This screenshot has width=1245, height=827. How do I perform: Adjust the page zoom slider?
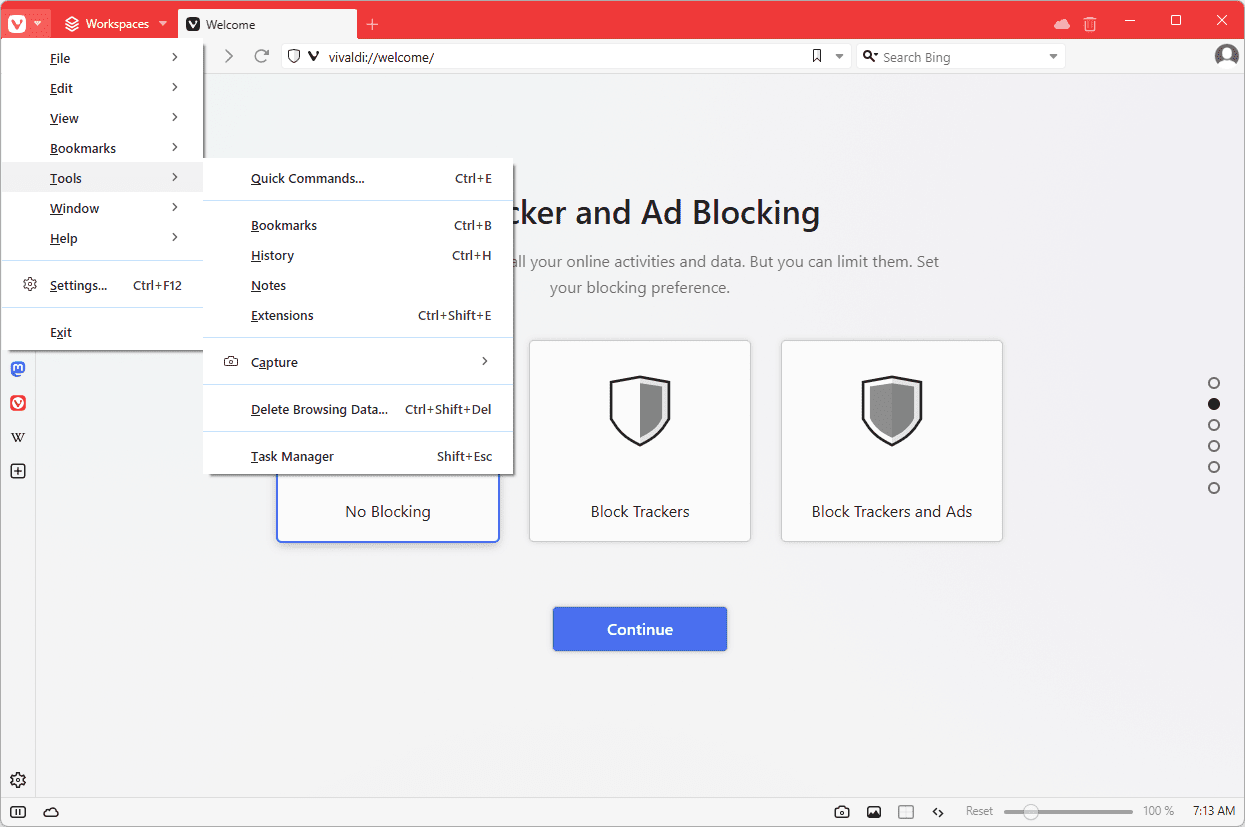tap(1031, 812)
